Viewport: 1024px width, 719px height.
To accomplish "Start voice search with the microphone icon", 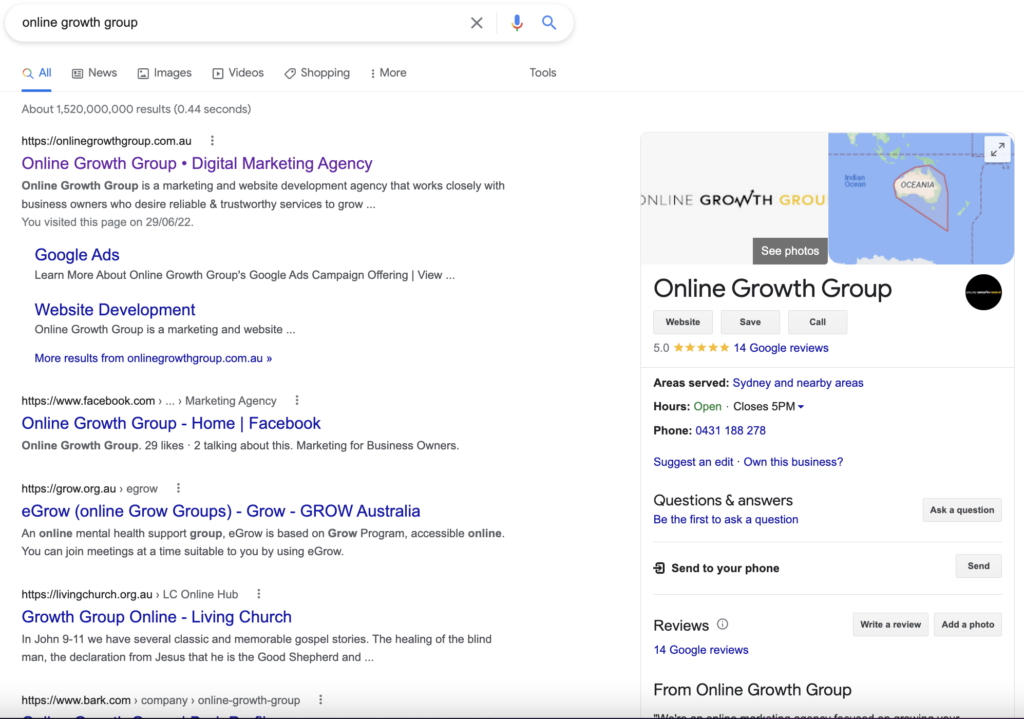I will tap(517, 23).
